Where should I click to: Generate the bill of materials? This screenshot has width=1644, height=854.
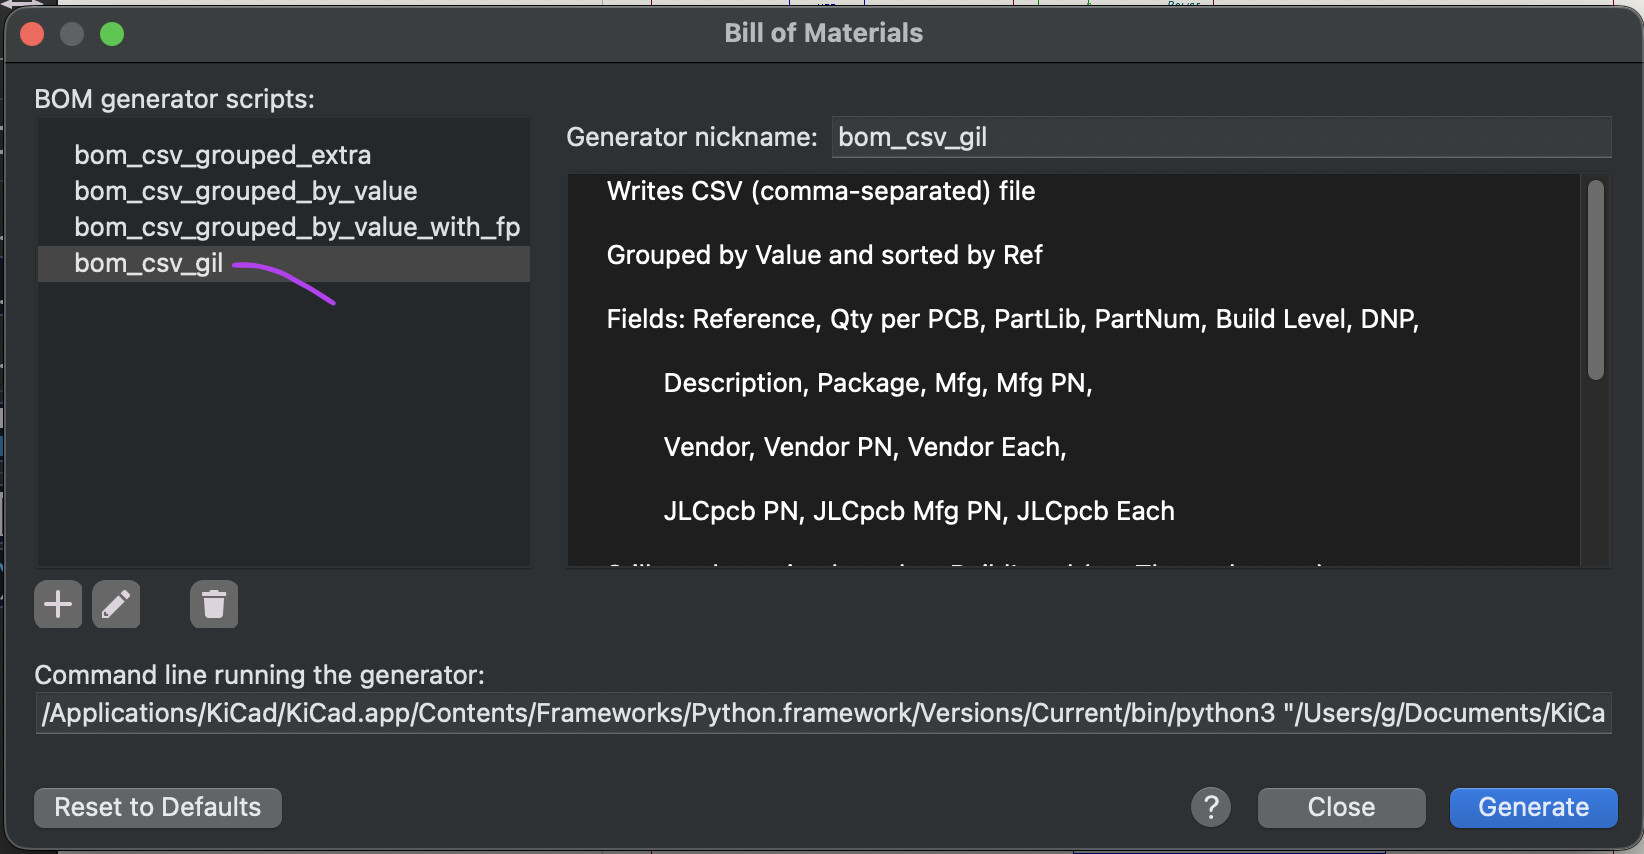(1533, 807)
